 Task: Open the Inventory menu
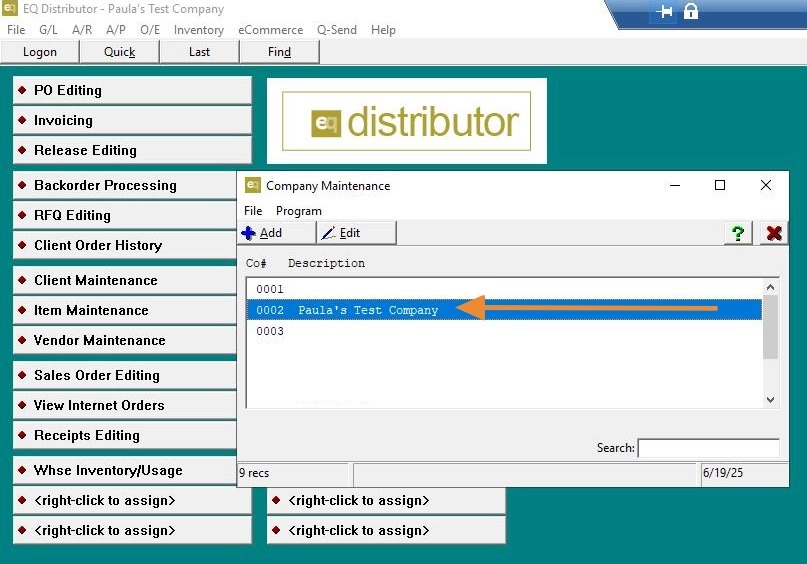pos(199,30)
